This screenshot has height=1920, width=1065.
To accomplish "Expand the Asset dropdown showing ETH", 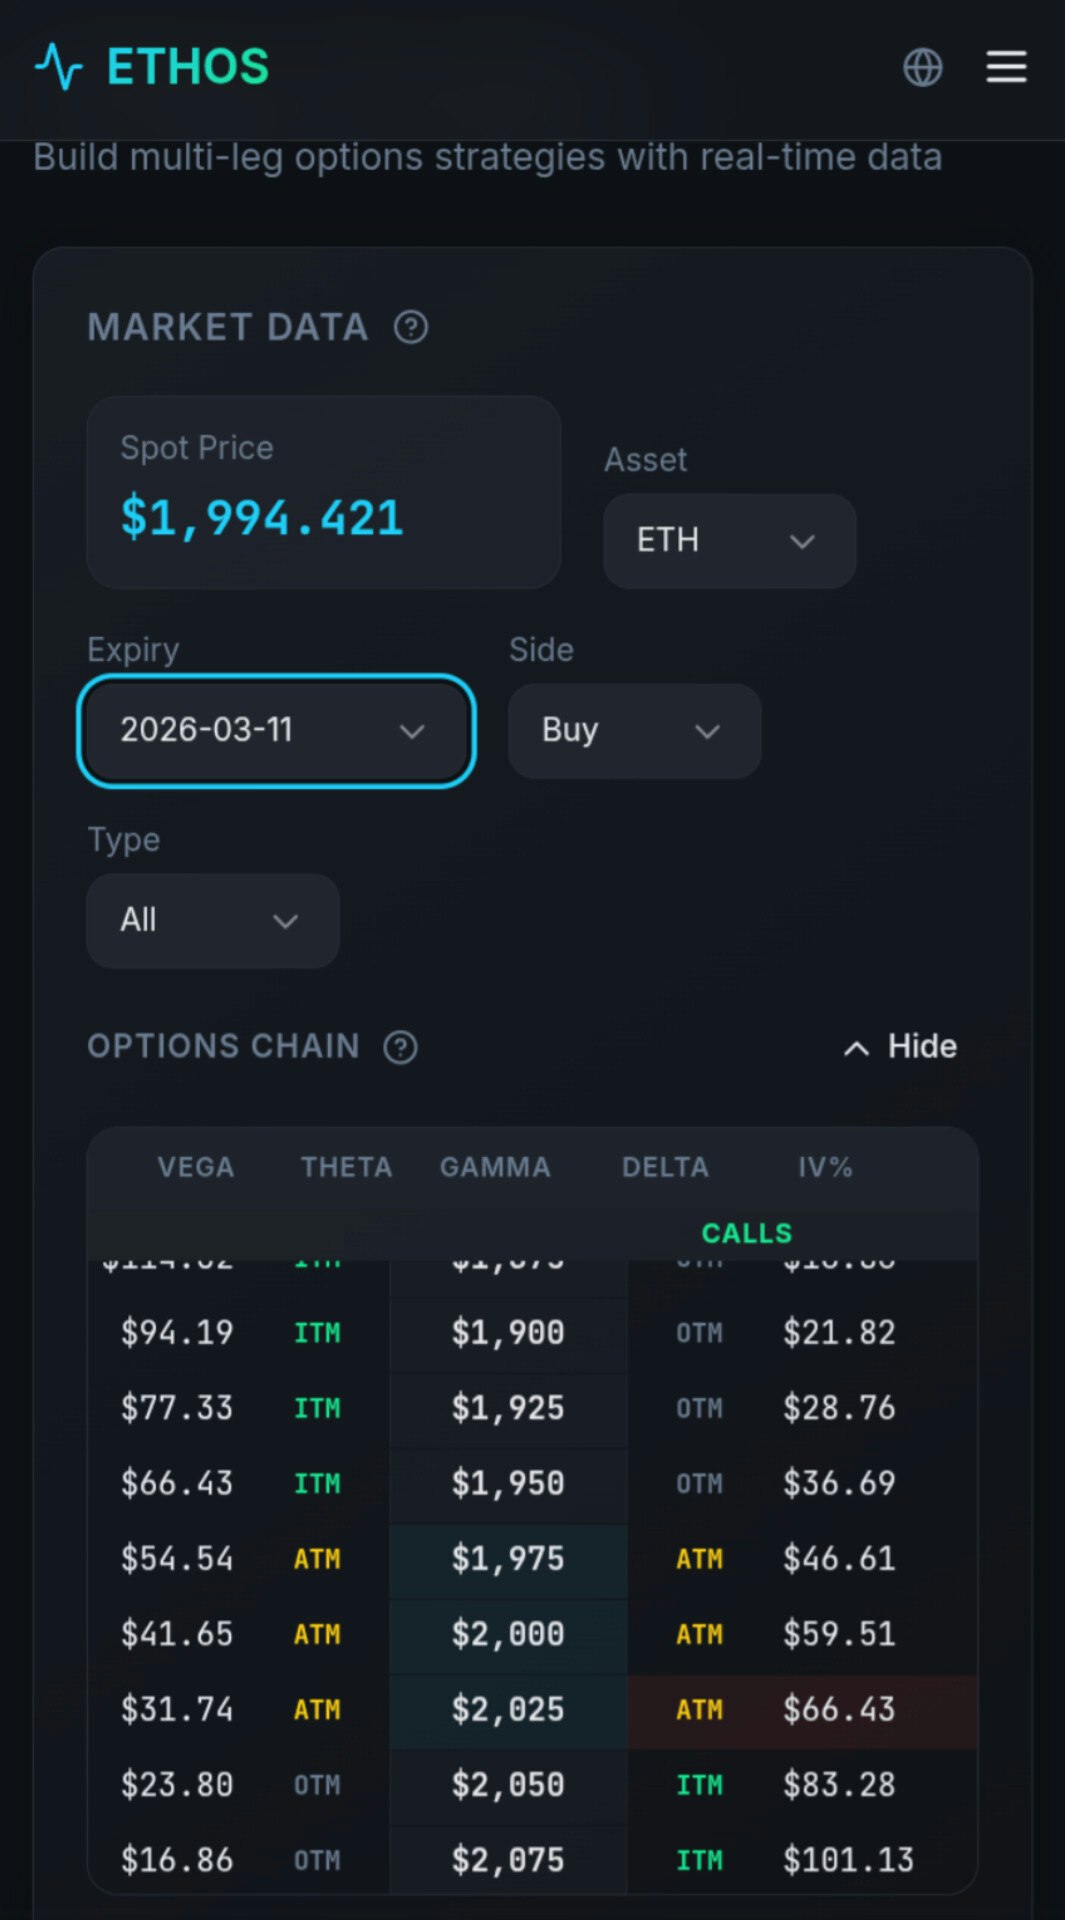I will 729,542.
